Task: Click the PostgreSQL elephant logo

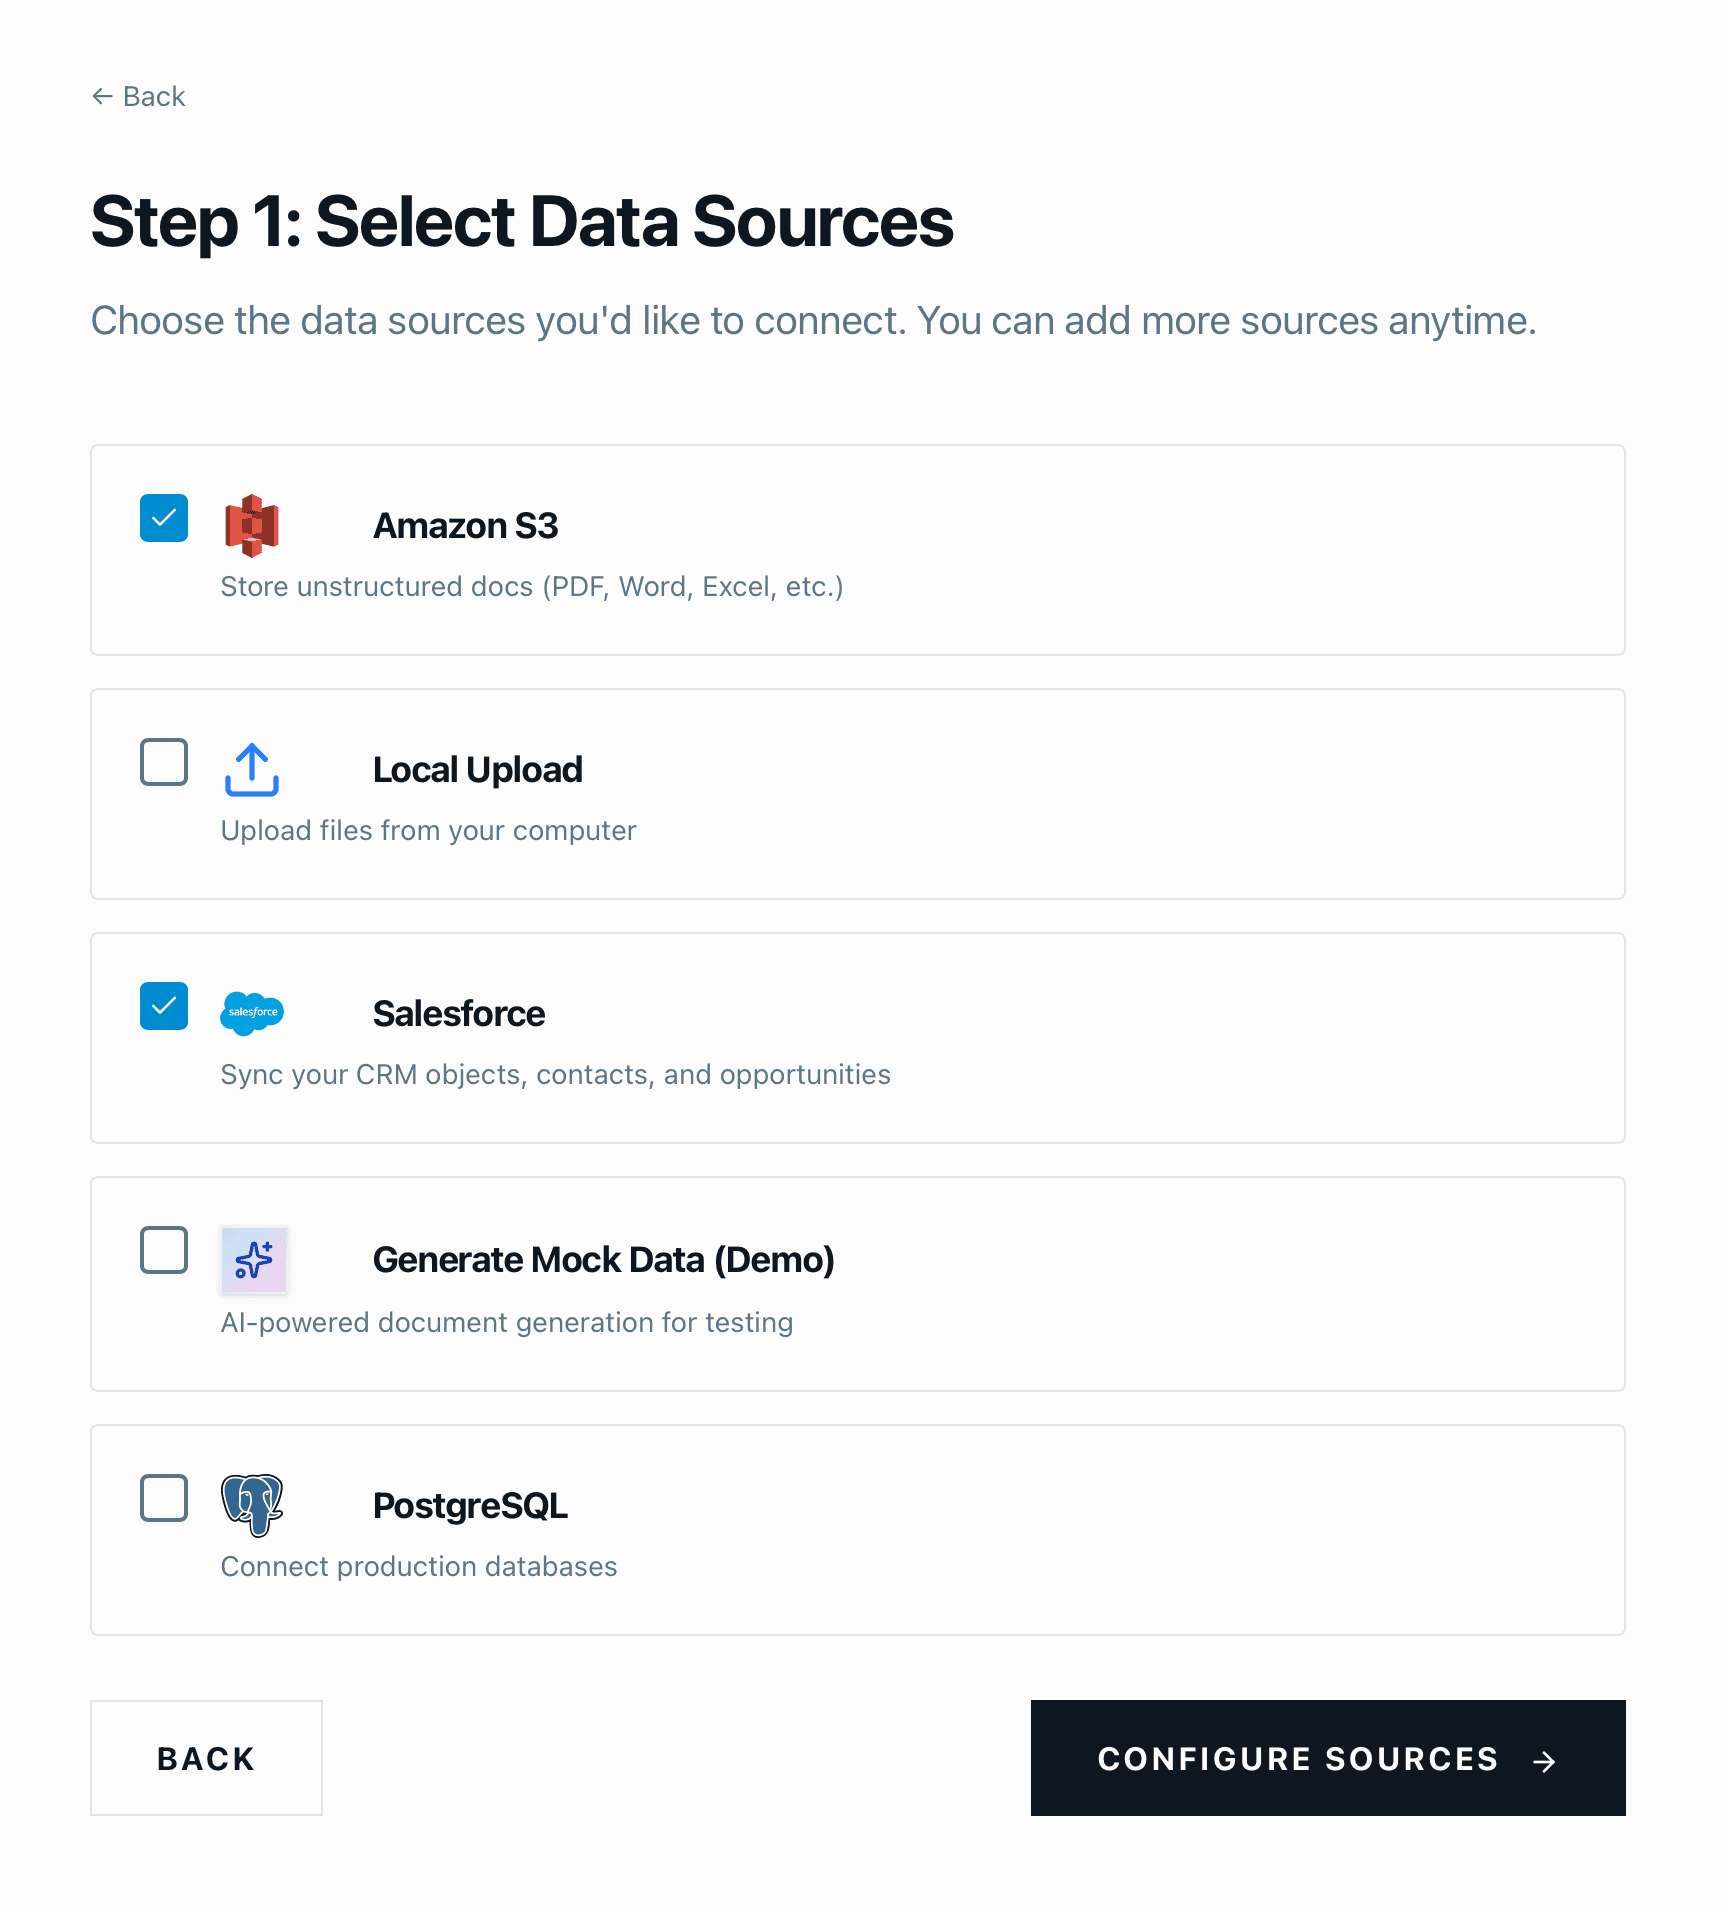Action: tap(252, 1505)
